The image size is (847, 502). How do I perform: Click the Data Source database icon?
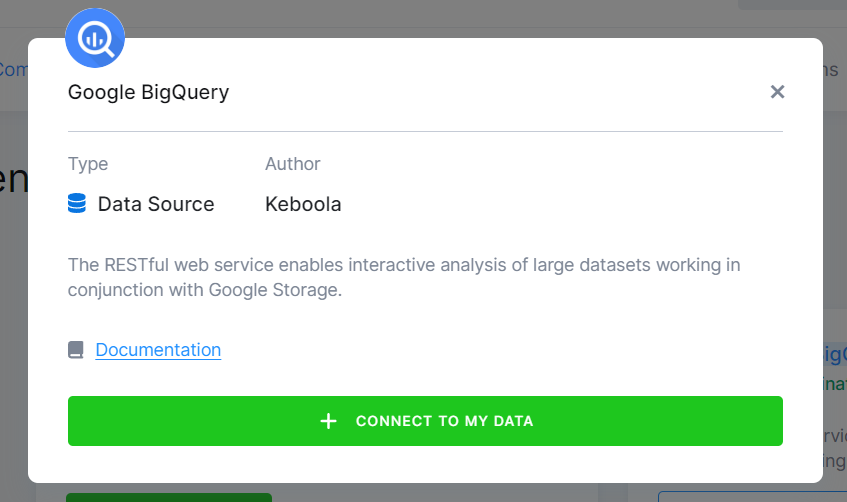tap(77, 204)
